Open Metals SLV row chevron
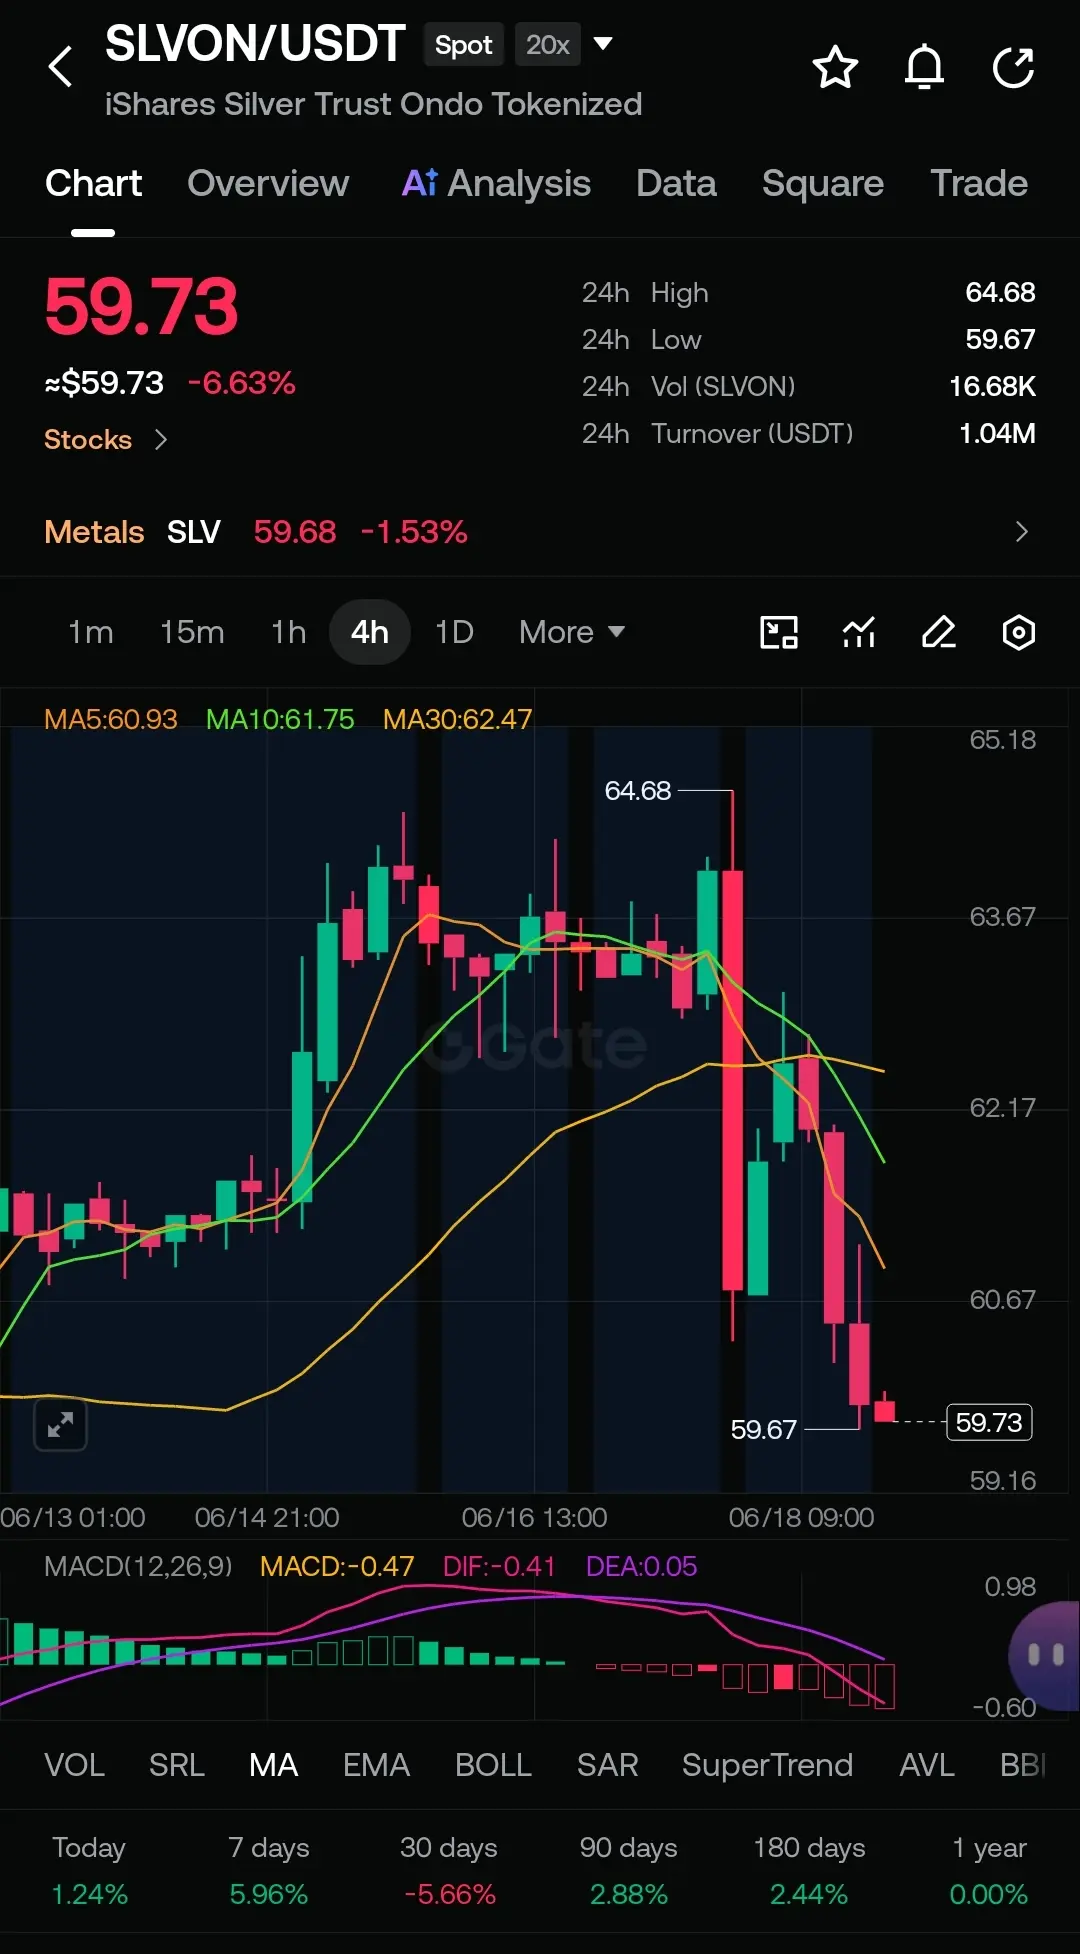The height and width of the screenshot is (1954, 1080). [x=1021, y=532]
